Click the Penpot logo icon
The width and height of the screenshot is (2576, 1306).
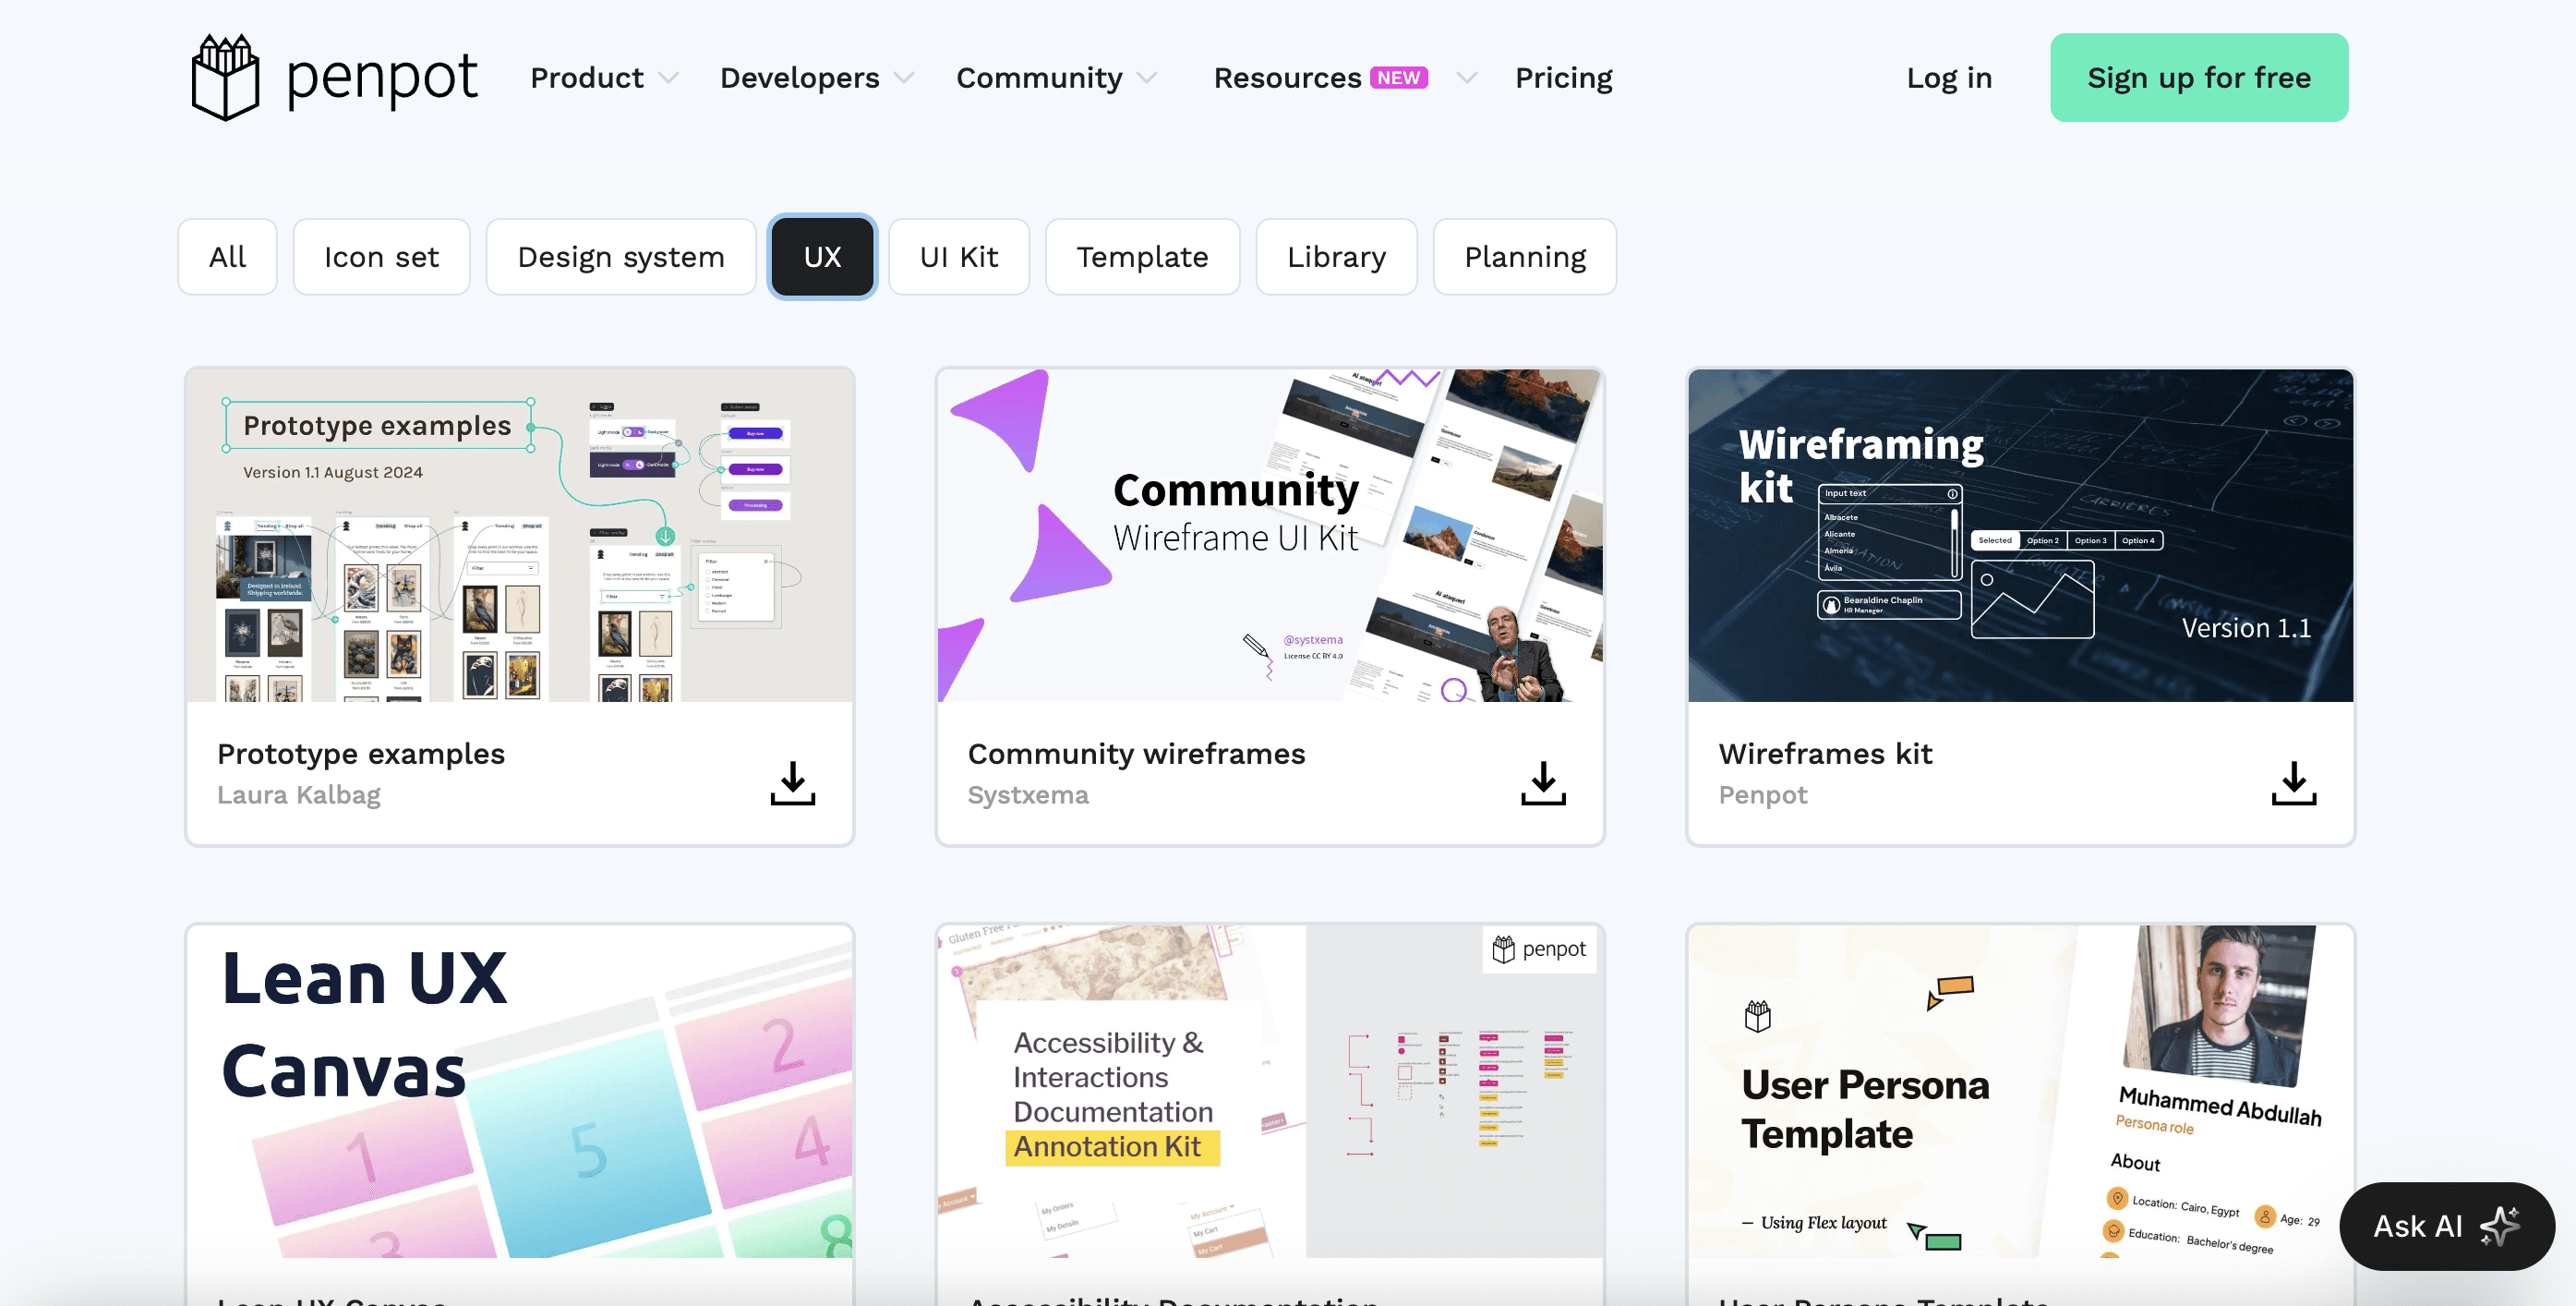(225, 78)
